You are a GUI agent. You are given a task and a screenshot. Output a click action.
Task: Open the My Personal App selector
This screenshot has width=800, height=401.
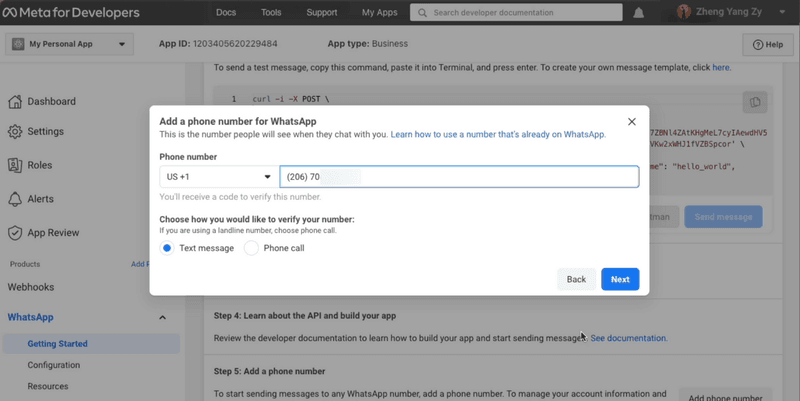click(69, 44)
